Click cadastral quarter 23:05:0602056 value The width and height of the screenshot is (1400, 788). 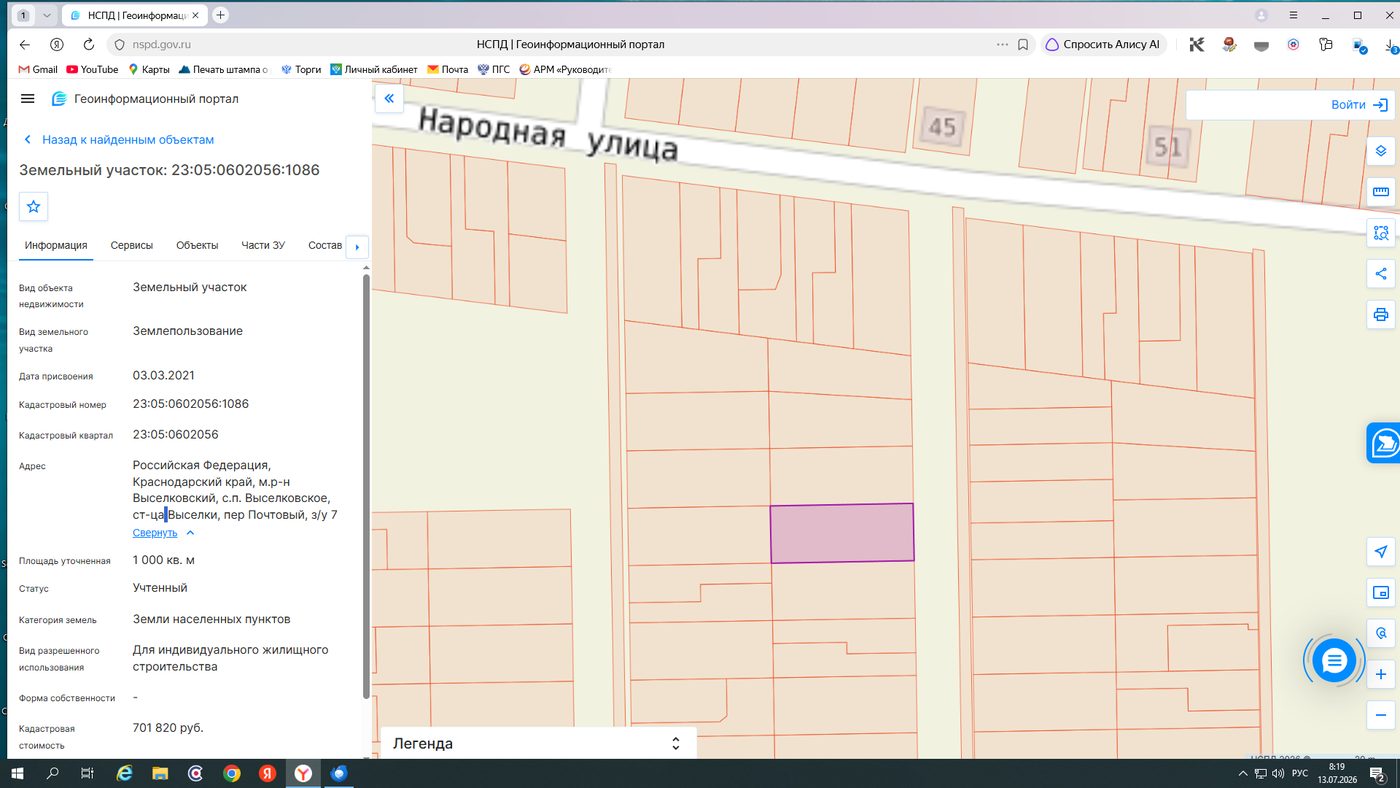[175, 435]
